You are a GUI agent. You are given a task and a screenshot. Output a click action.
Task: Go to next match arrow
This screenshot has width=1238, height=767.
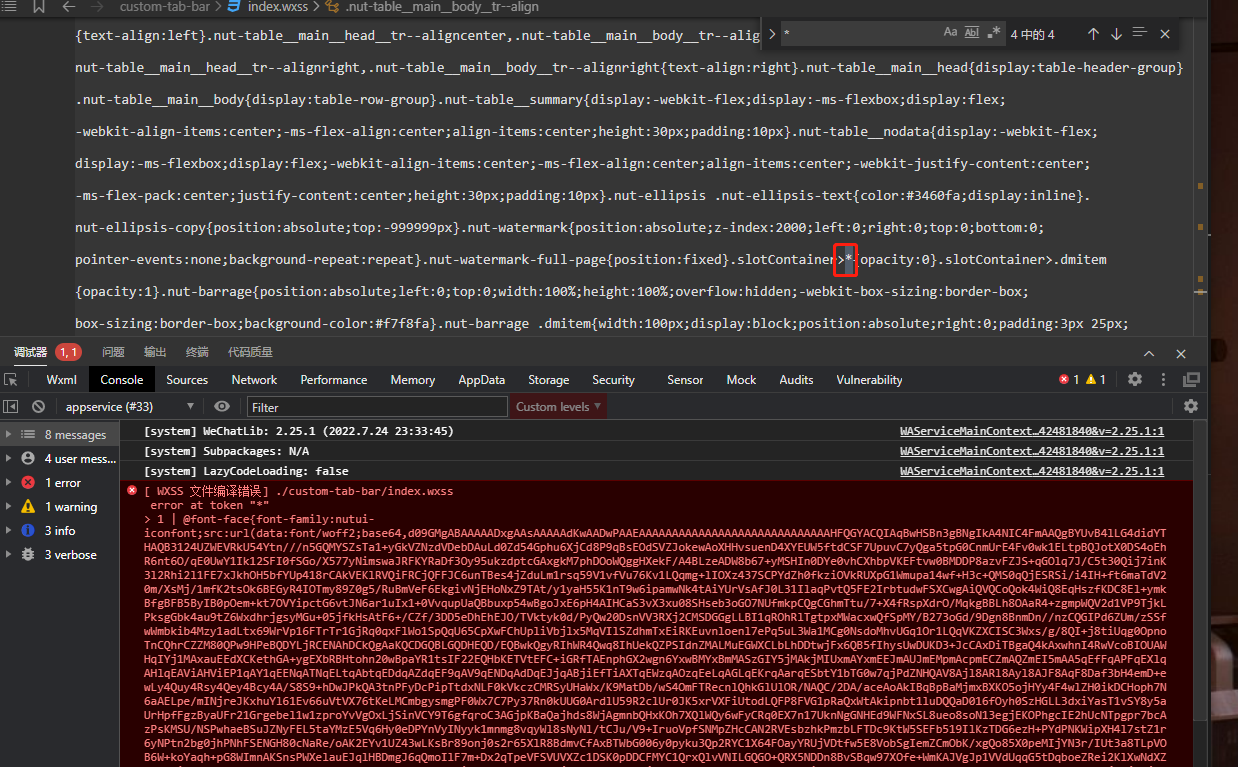1116,34
